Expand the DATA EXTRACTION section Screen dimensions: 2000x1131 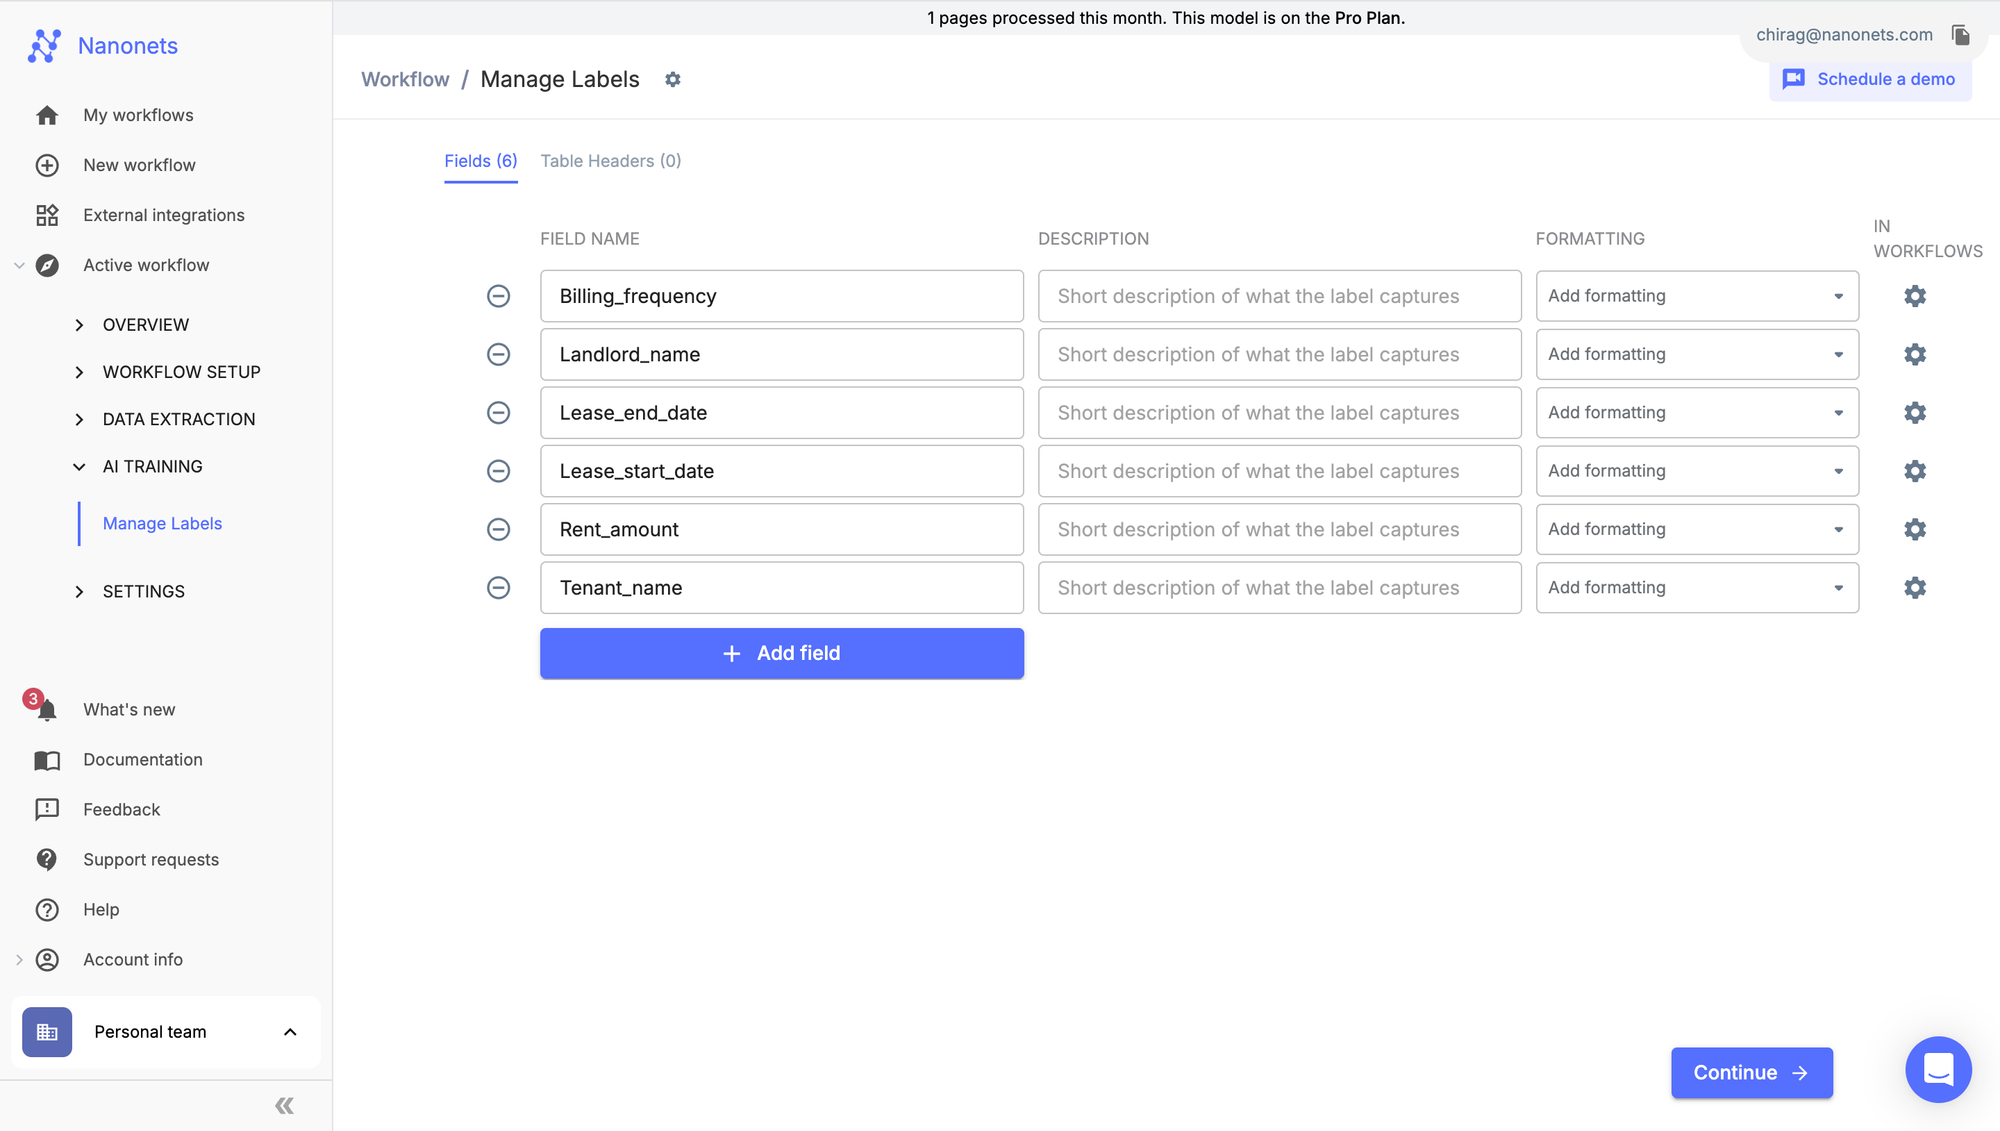(178, 419)
